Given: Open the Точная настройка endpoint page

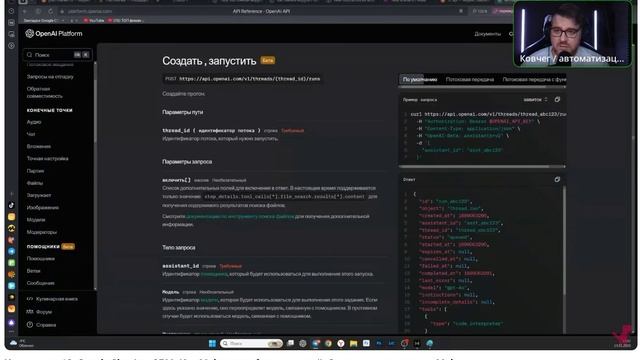Looking at the screenshot, I should tap(47, 158).
